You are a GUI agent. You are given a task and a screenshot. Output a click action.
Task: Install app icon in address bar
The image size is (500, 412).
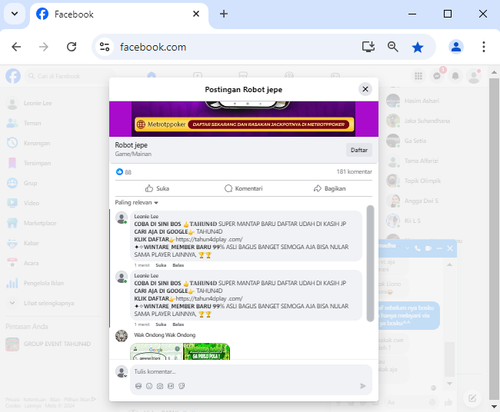point(368,47)
